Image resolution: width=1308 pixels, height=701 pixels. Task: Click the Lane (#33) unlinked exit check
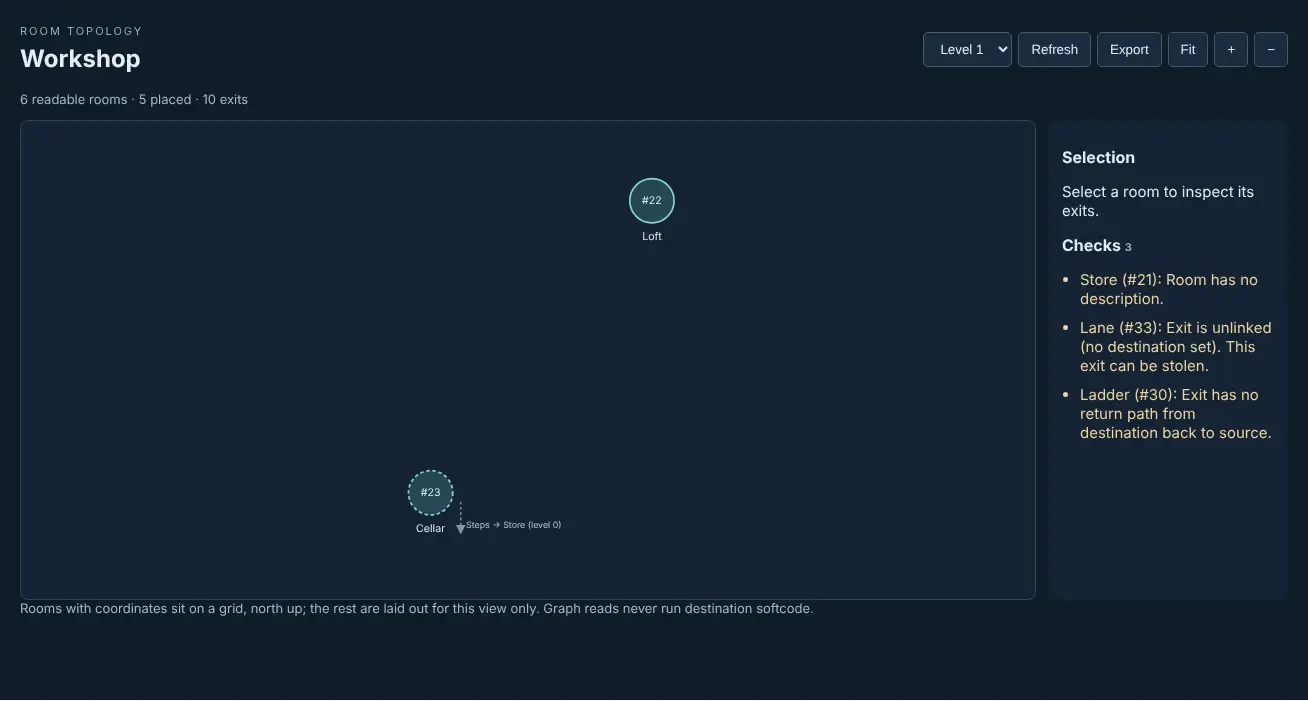1176,347
